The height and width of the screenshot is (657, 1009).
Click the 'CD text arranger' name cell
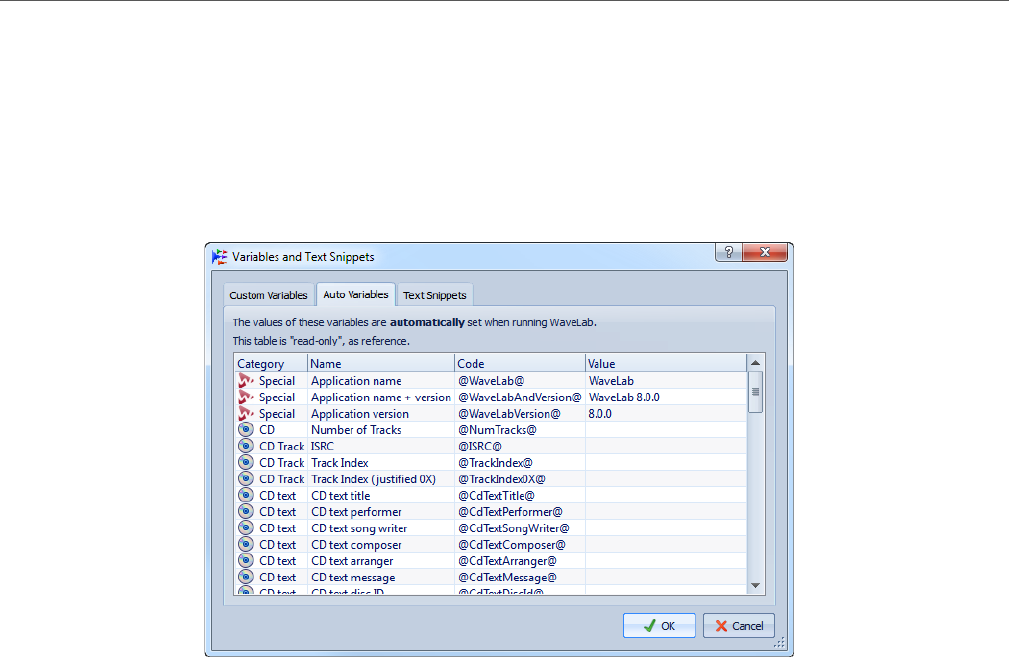pyautogui.click(x=381, y=560)
